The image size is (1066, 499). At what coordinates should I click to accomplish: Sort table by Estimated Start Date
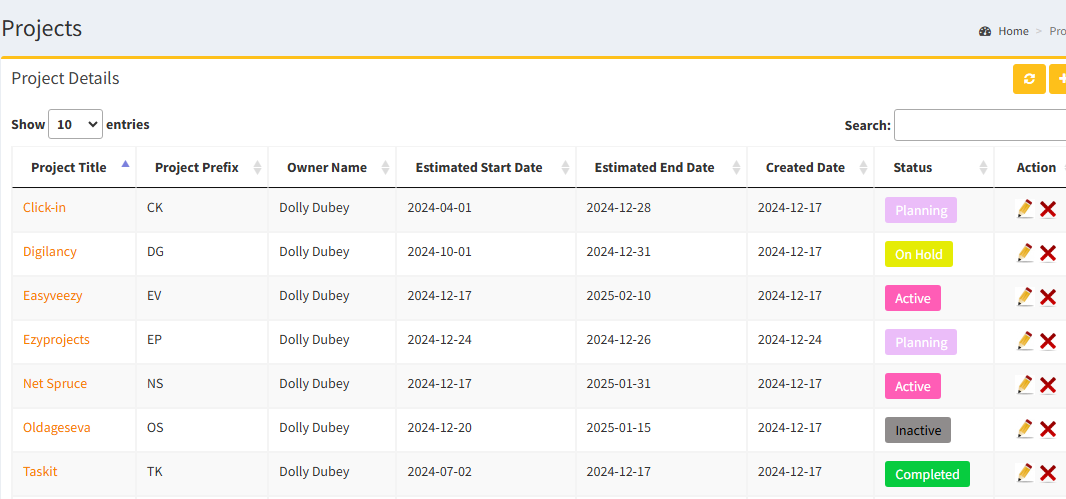point(478,167)
